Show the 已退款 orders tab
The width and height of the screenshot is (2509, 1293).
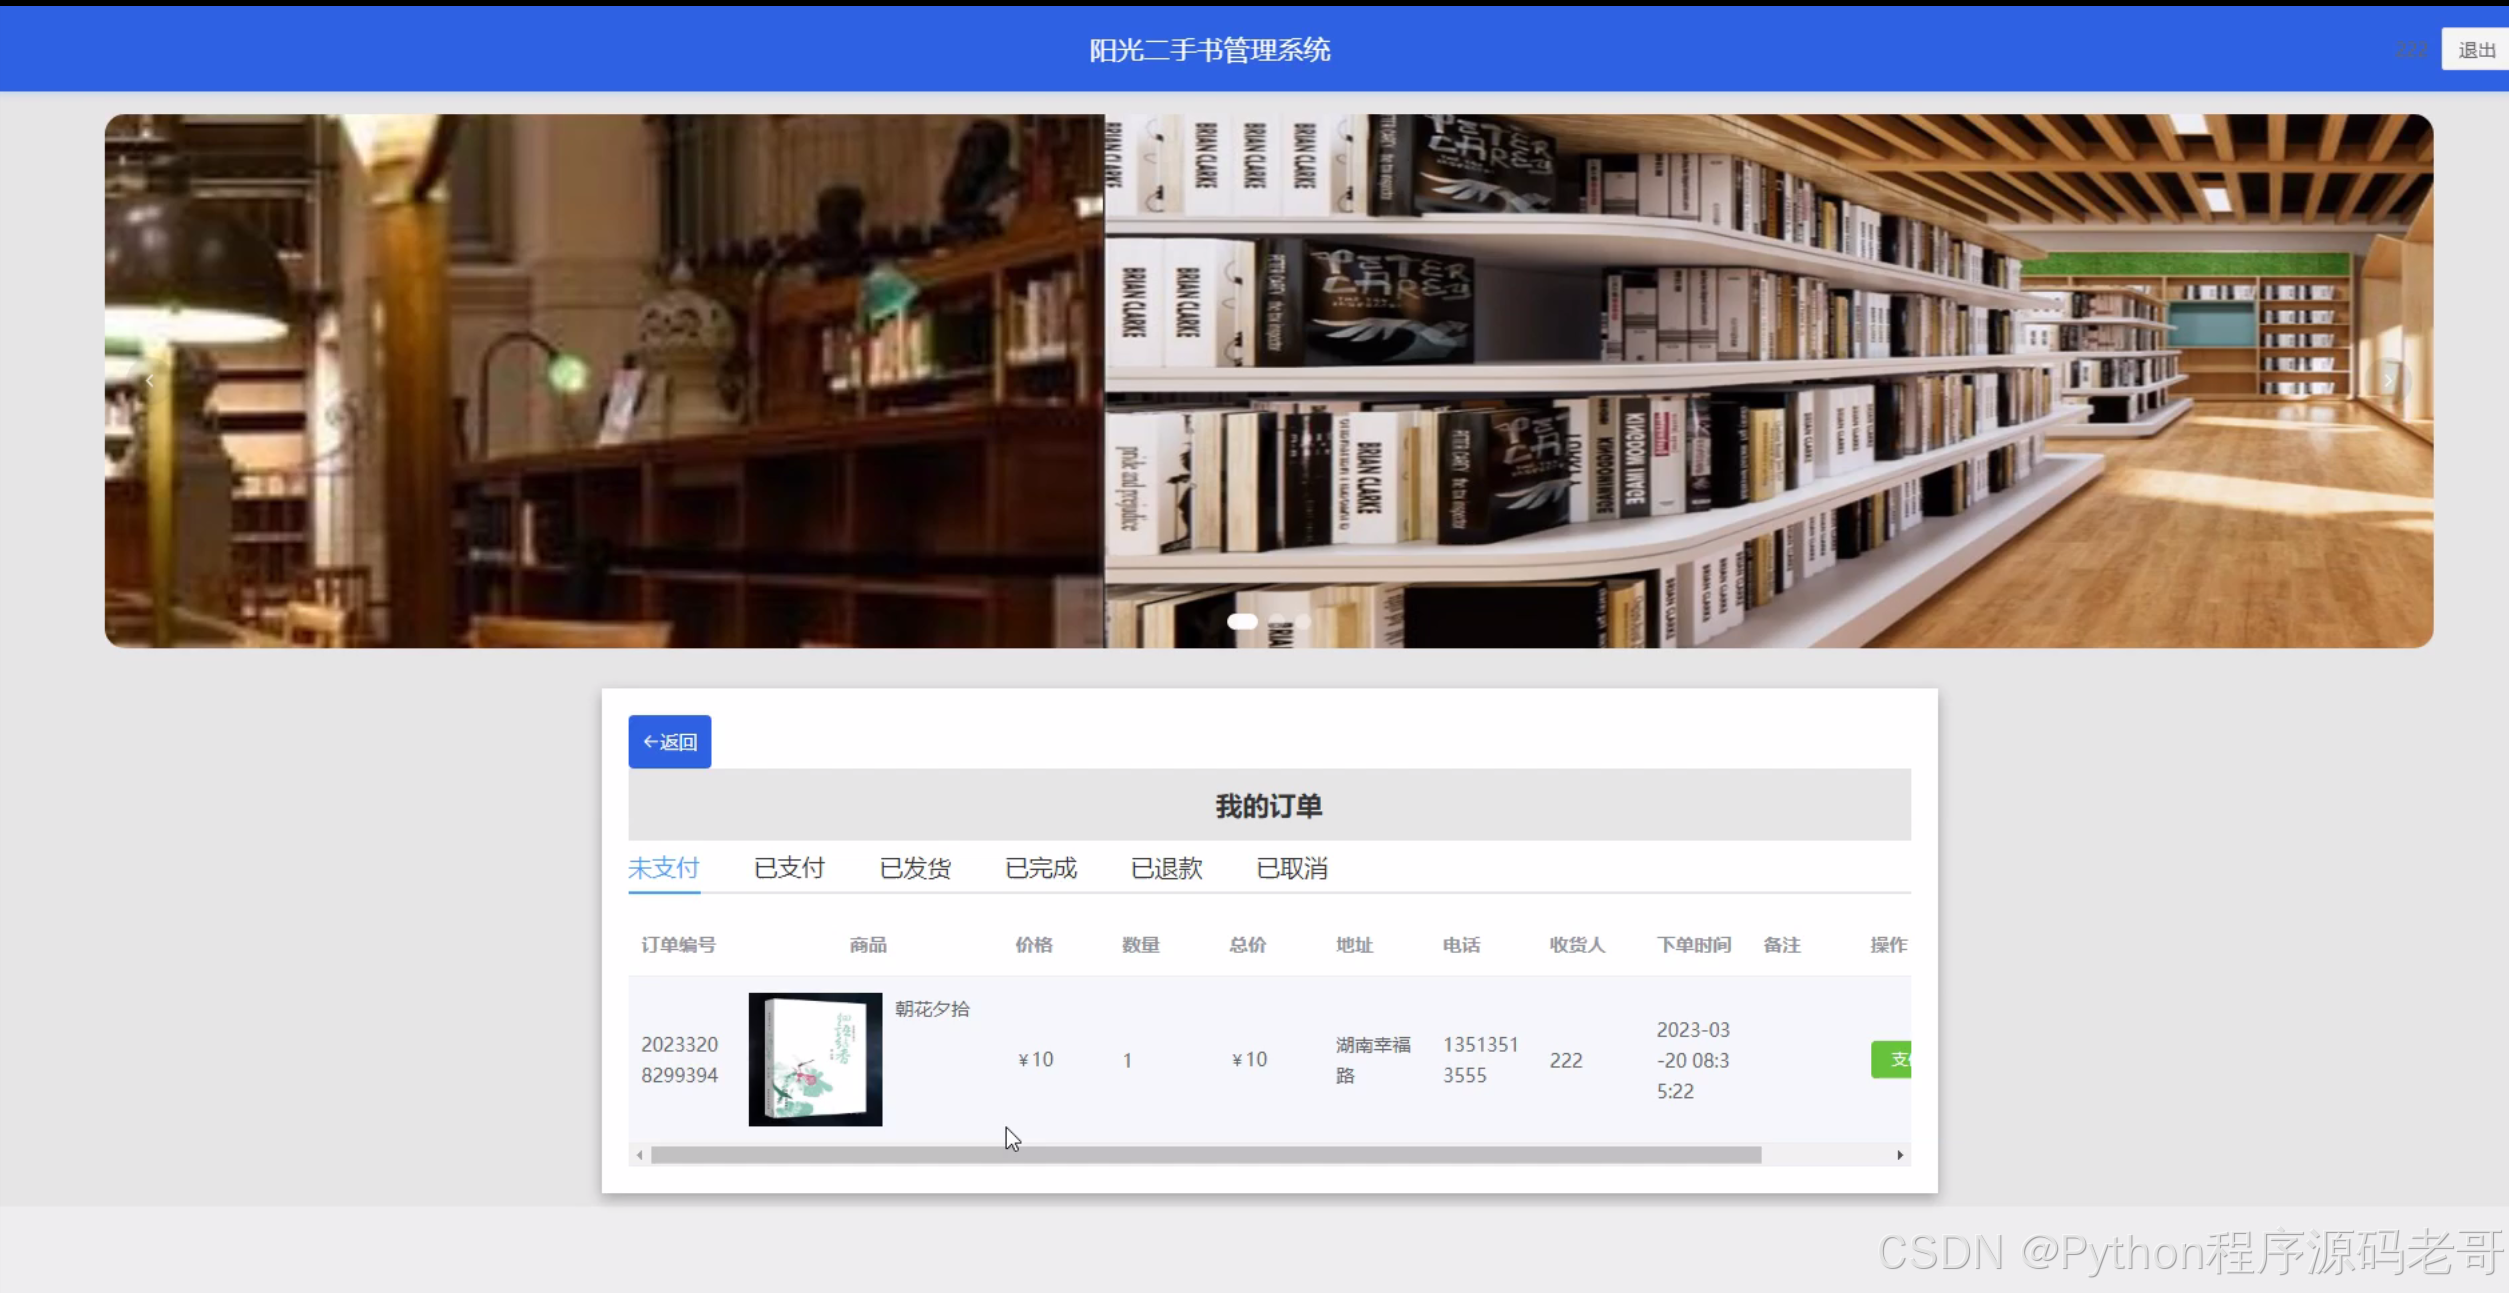tap(1166, 868)
